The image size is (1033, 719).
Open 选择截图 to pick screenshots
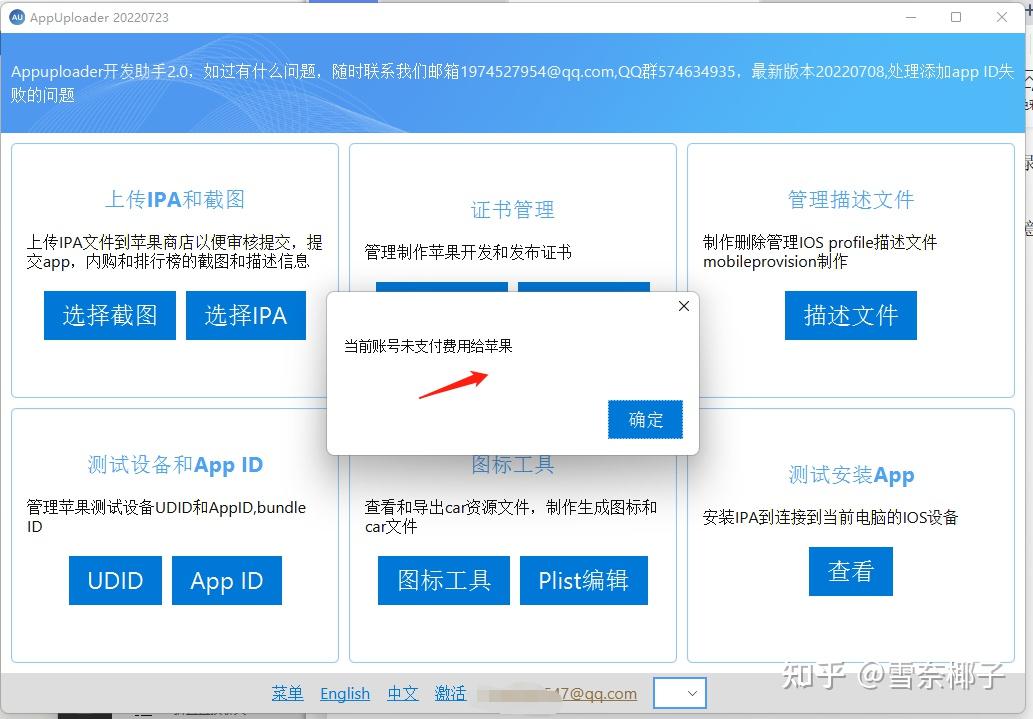[109, 315]
